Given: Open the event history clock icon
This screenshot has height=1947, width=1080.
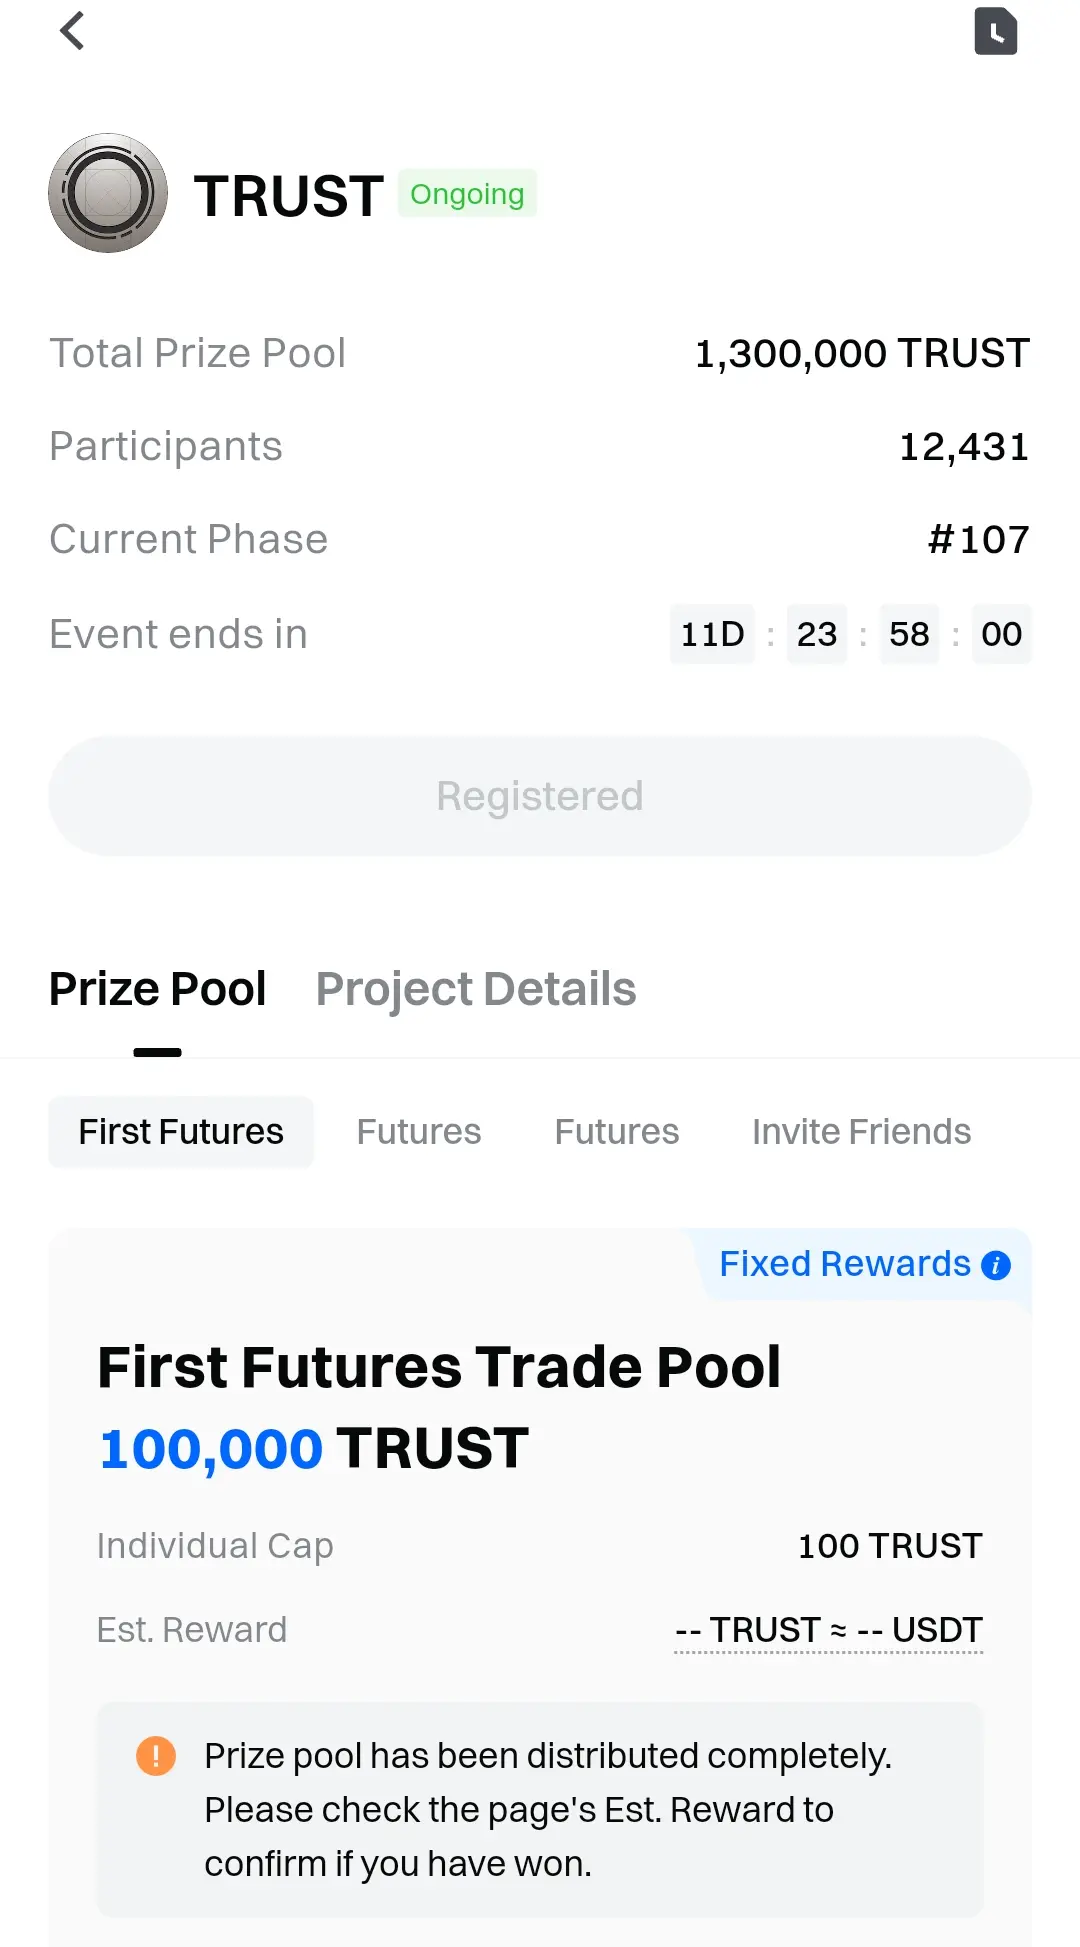Looking at the screenshot, I should pos(996,31).
